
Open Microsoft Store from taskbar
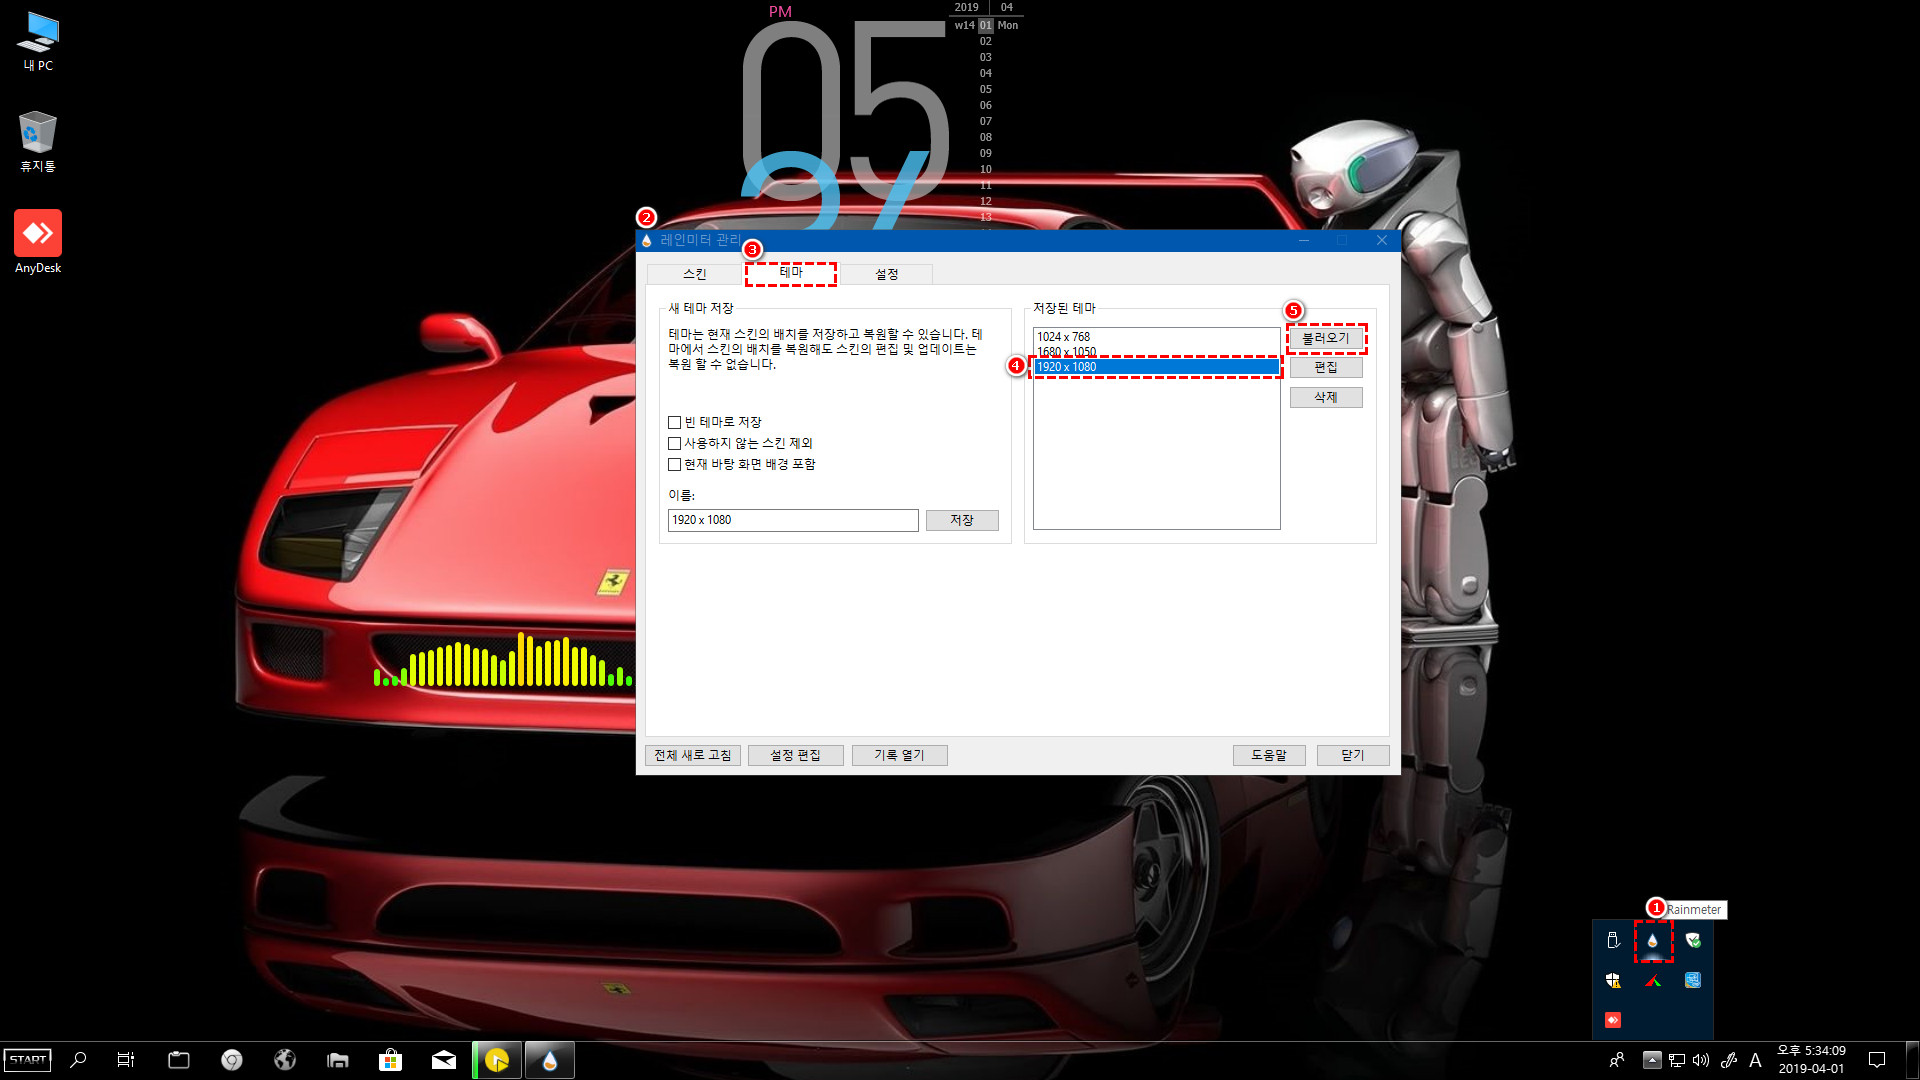391,1060
